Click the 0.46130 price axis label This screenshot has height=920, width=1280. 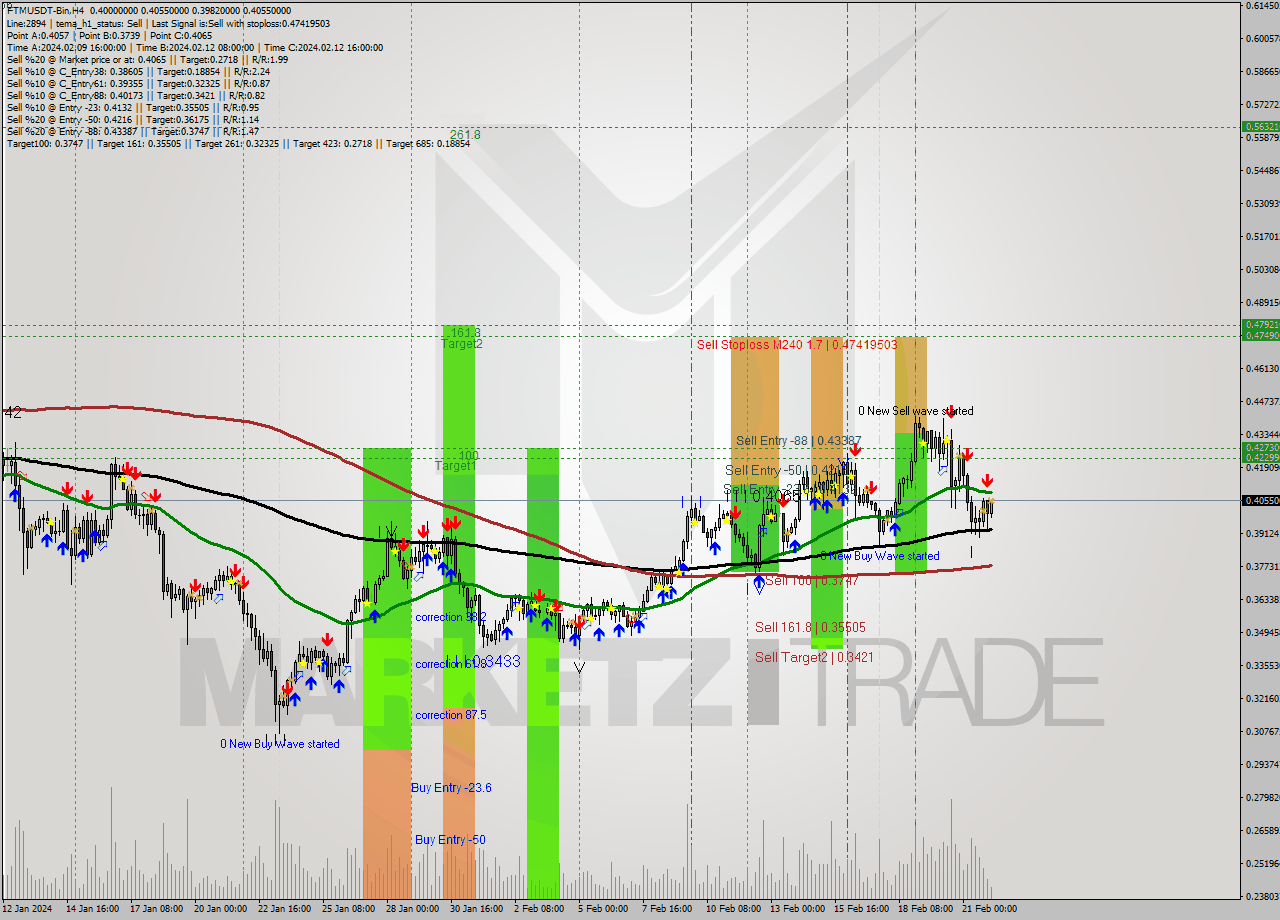coord(1262,369)
